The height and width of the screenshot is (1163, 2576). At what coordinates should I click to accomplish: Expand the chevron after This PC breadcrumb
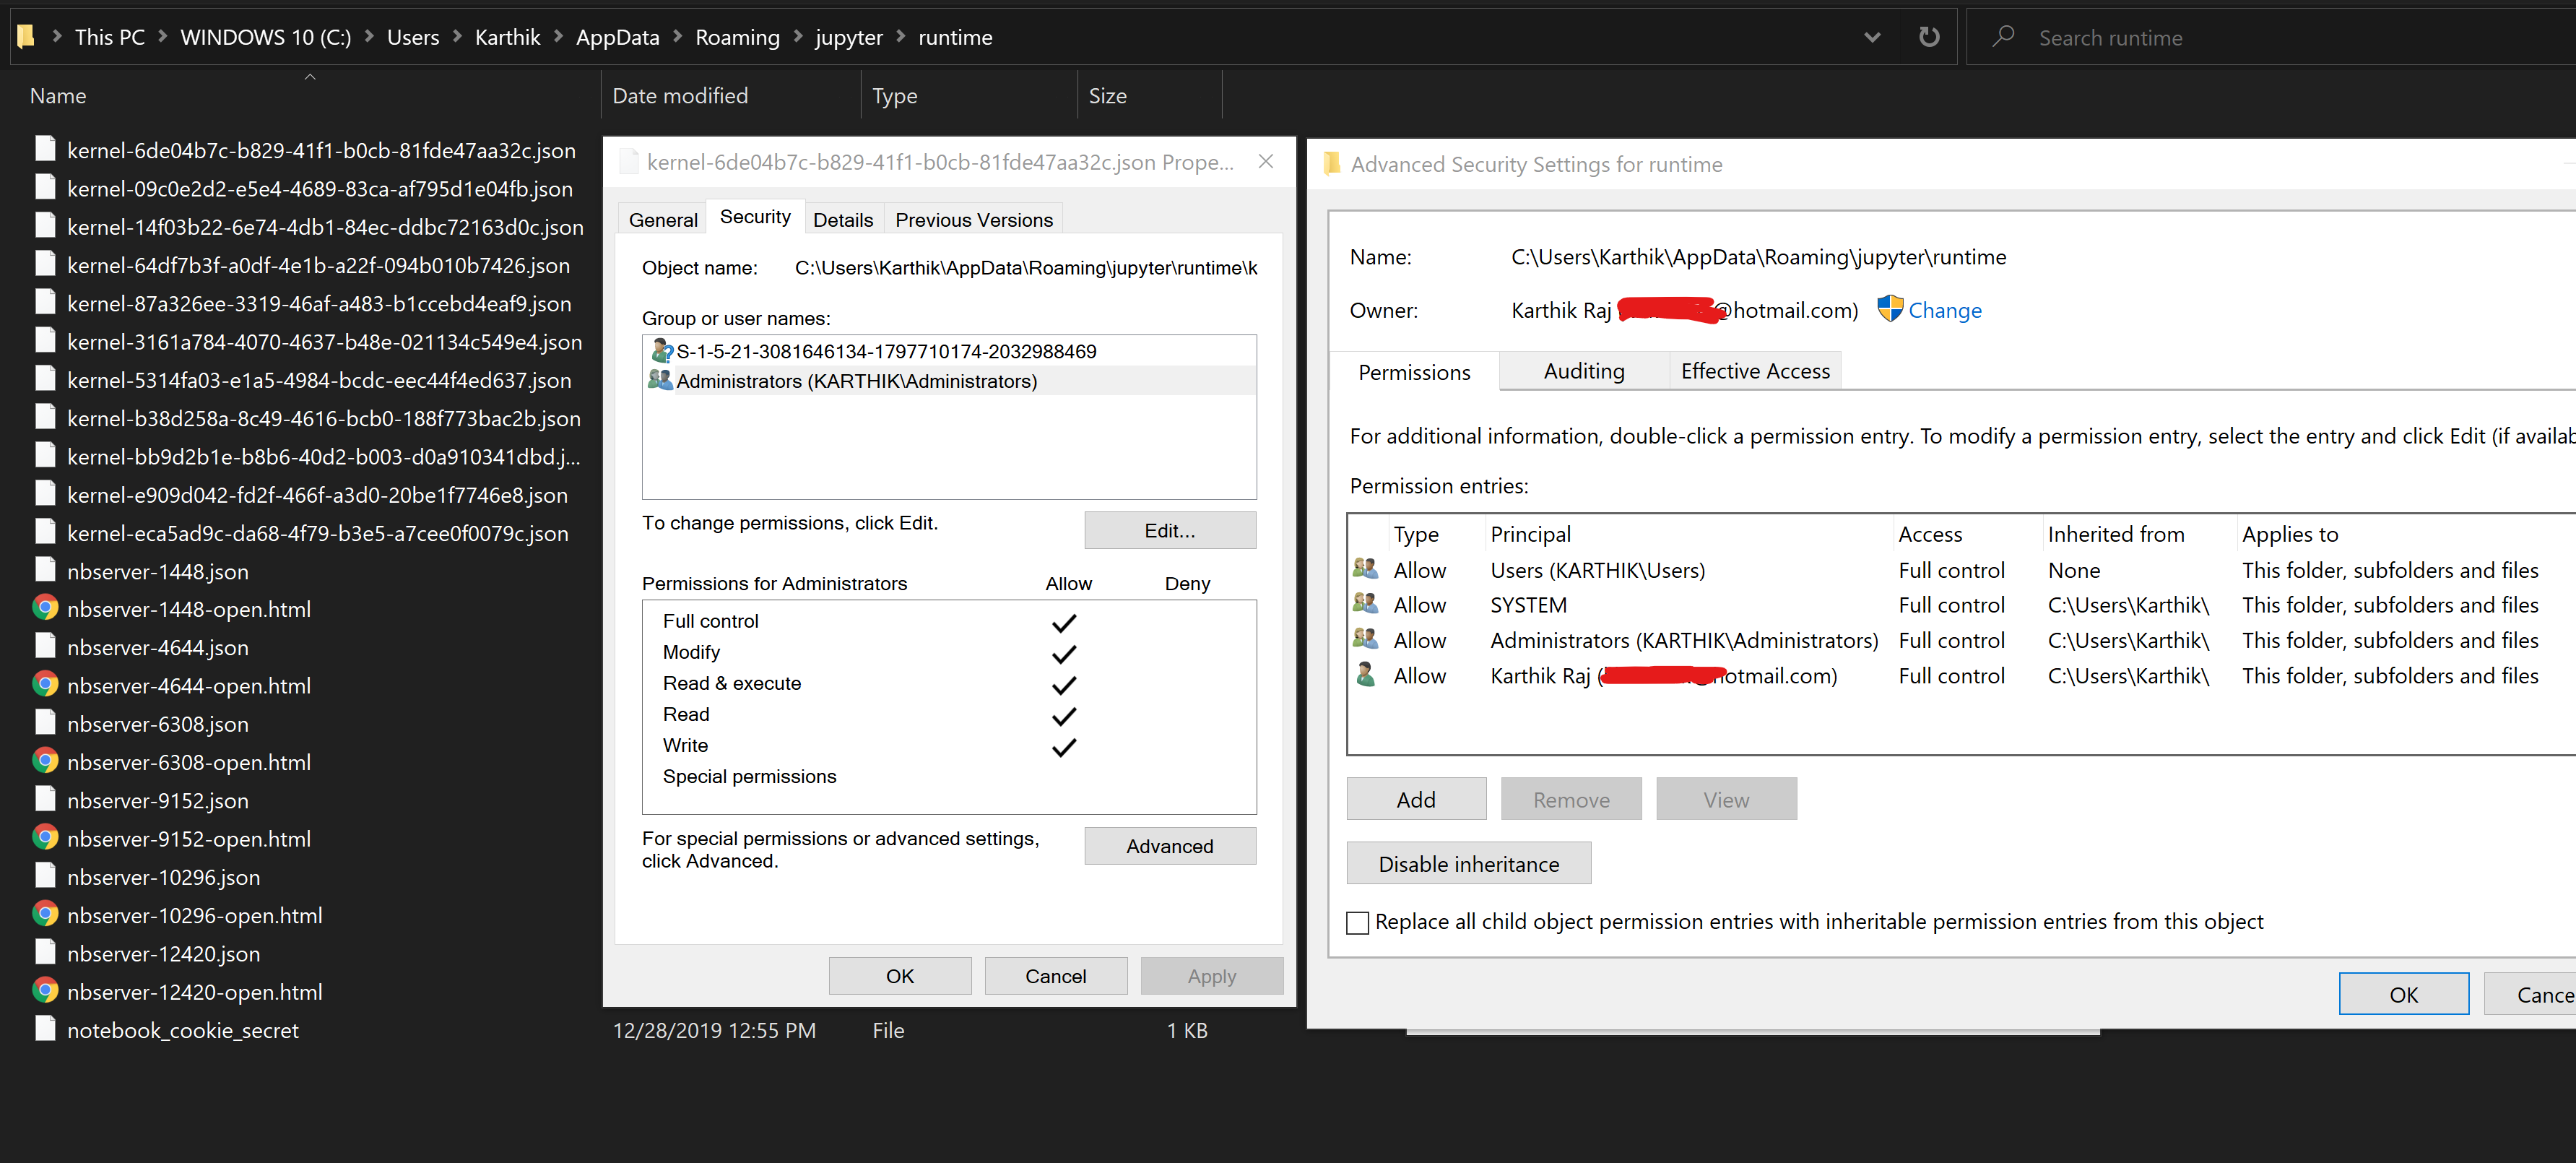[x=163, y=37]
